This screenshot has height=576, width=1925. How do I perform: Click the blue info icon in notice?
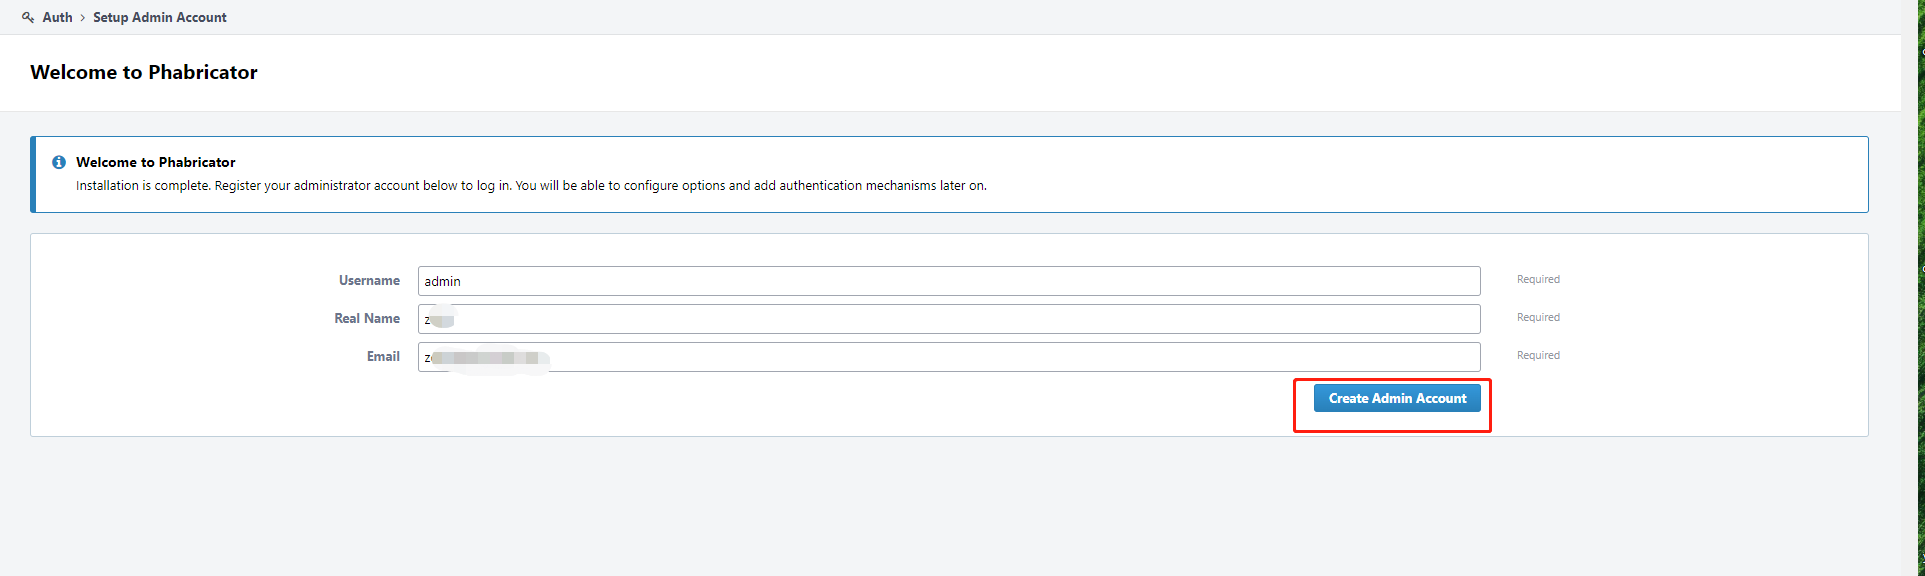[59, 162]
